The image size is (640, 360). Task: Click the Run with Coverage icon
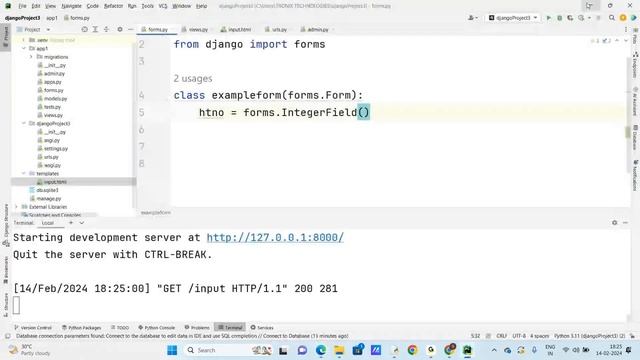(570, 18)
